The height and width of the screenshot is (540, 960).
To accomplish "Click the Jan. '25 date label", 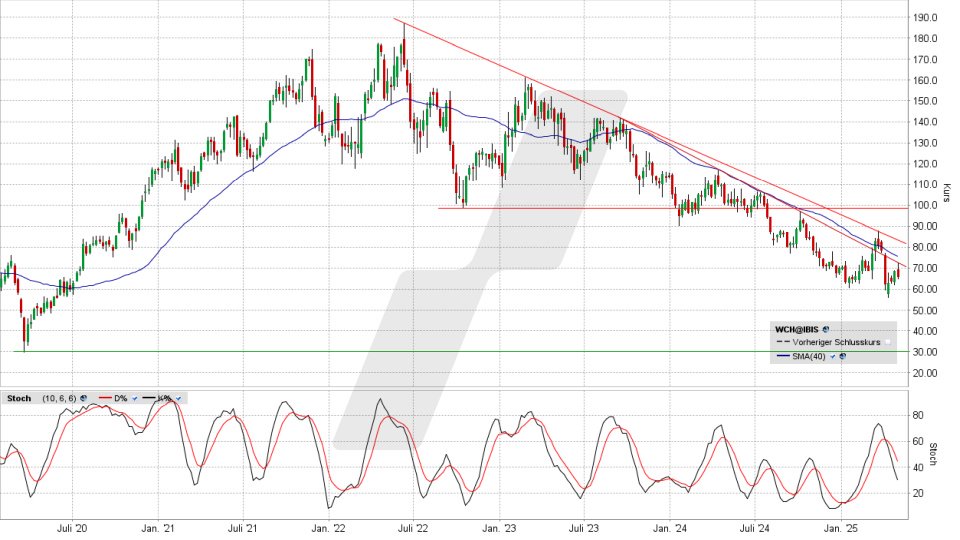I will click(841, 528).
